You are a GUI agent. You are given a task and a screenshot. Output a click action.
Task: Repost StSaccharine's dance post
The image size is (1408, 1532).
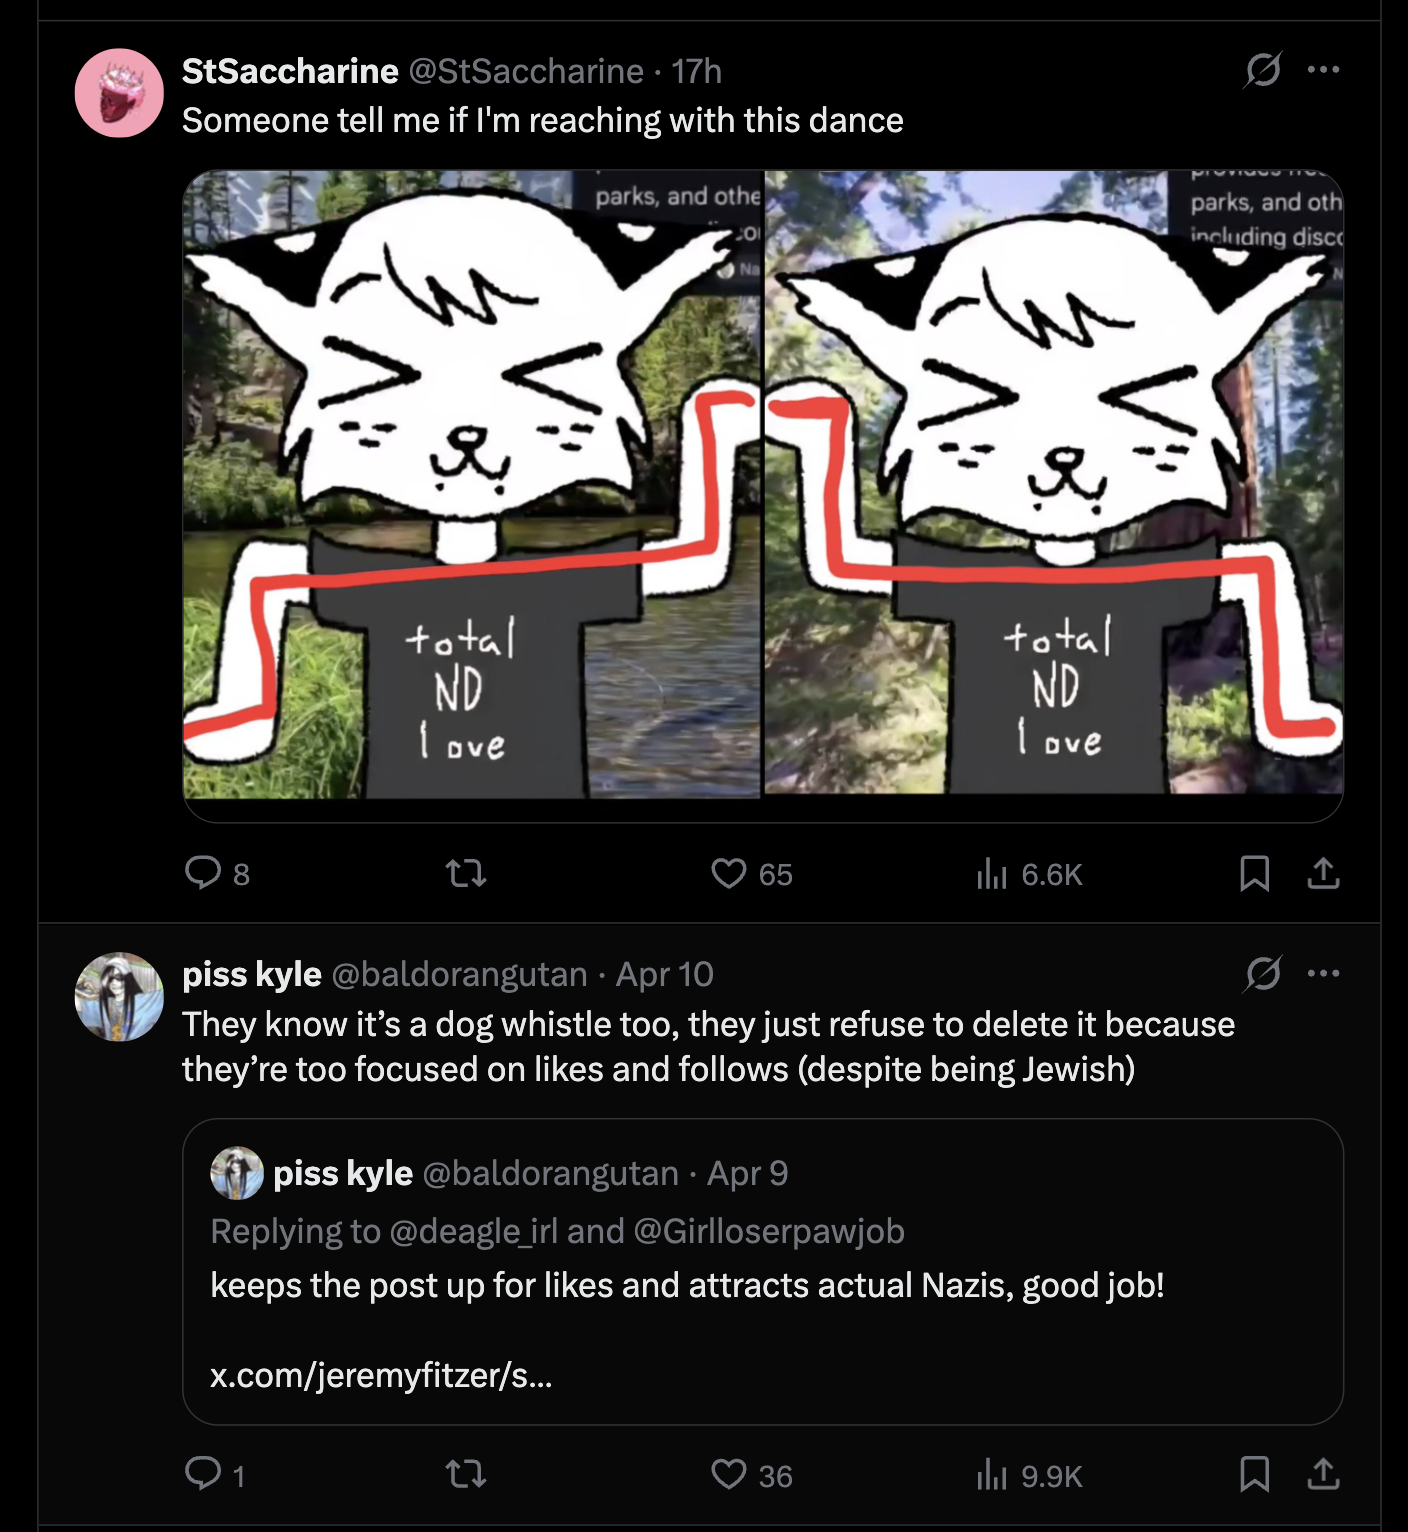466,874
